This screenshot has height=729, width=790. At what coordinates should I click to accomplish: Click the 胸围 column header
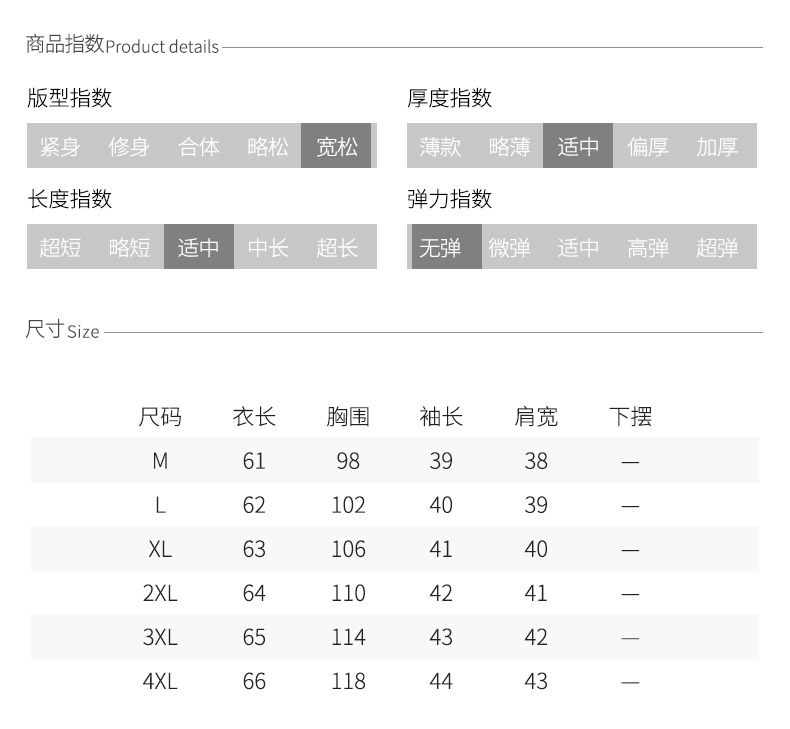[x=348, y=416]
